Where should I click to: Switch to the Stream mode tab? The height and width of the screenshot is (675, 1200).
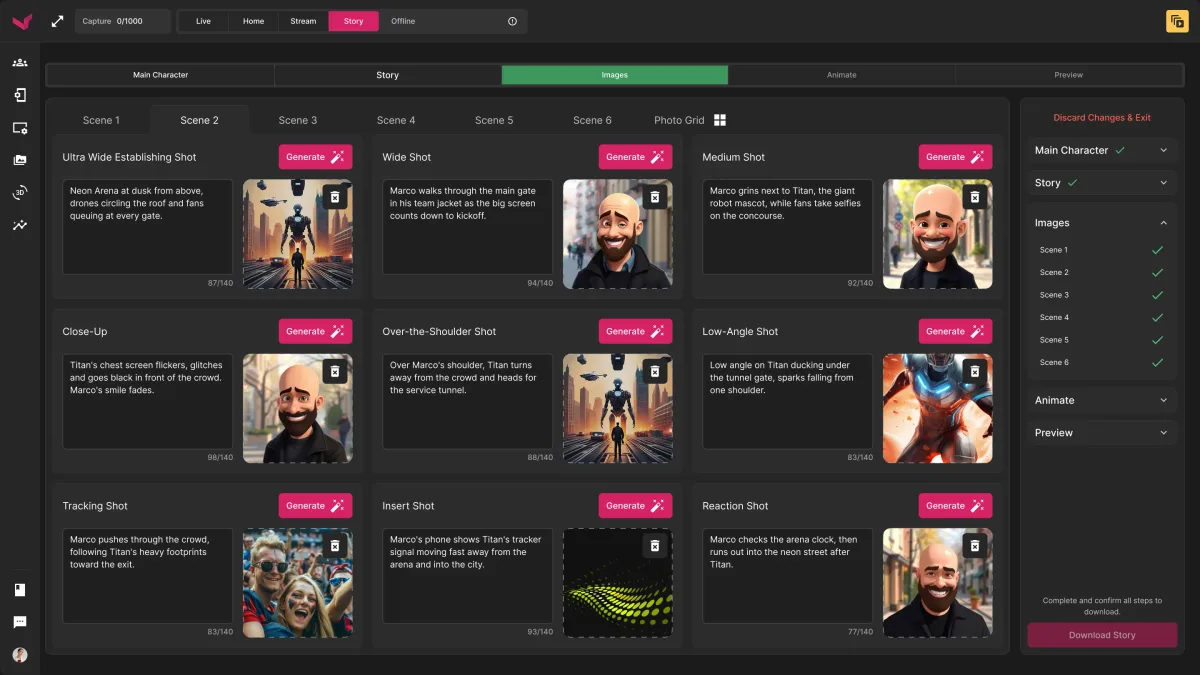tap(303, 21)
